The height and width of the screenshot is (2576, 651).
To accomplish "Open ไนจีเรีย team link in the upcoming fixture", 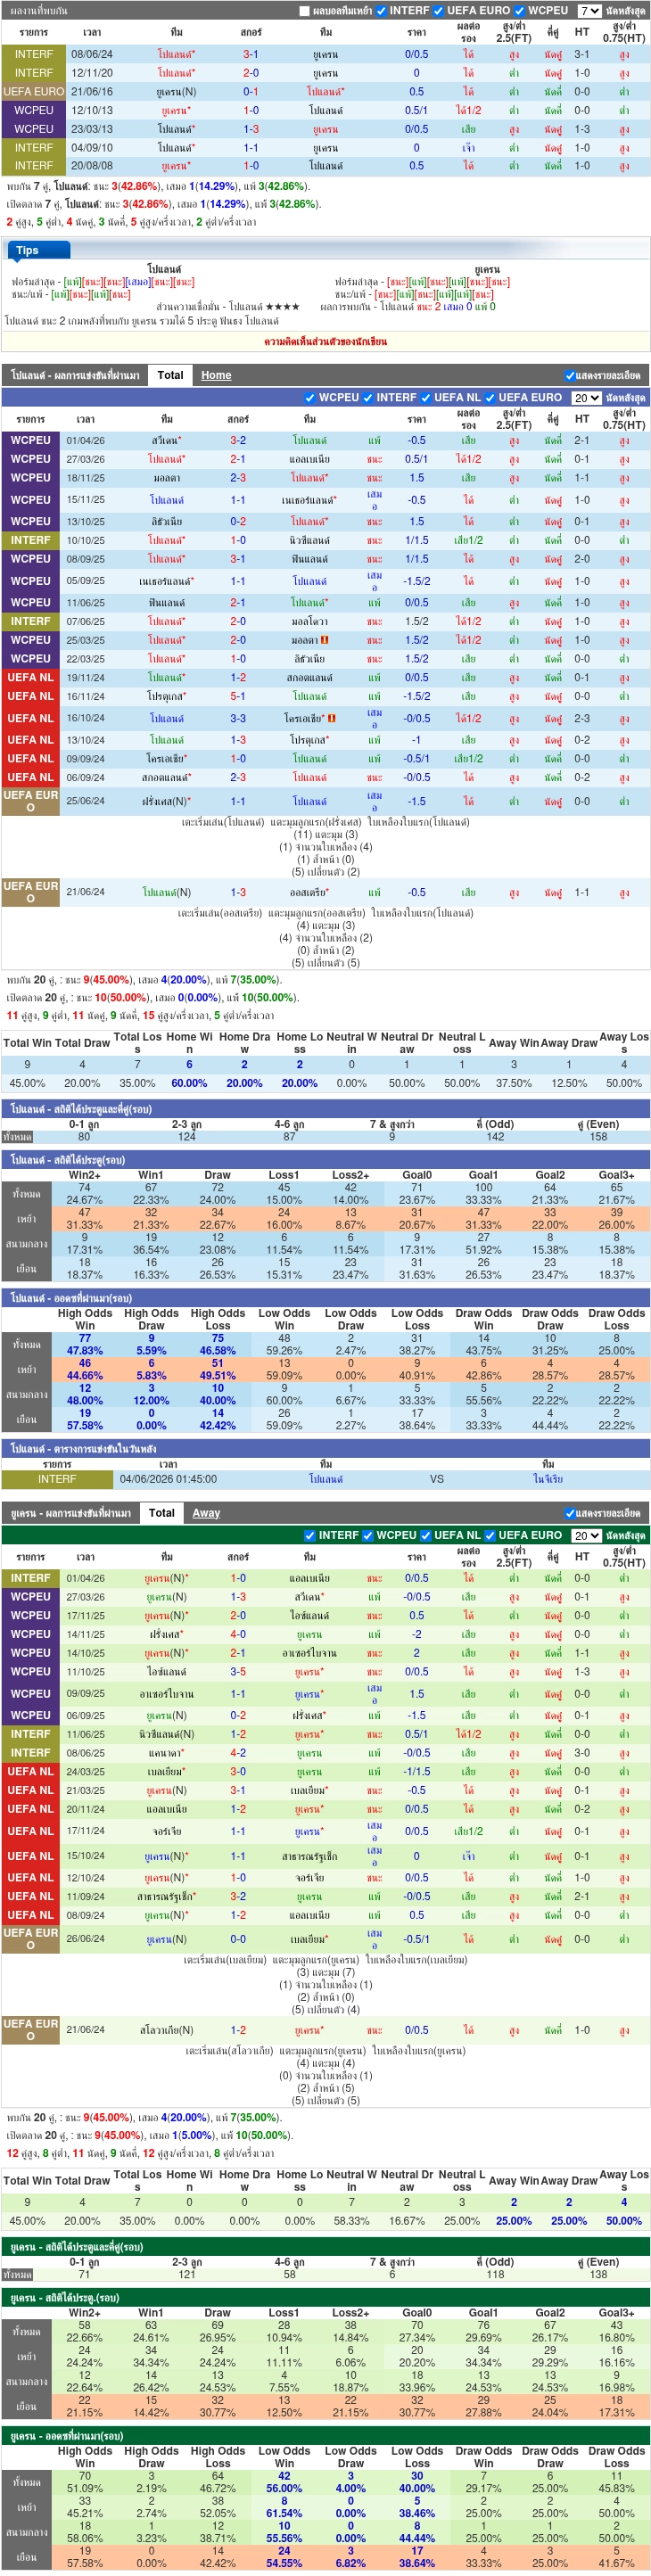I will (x=548, y=1479).
